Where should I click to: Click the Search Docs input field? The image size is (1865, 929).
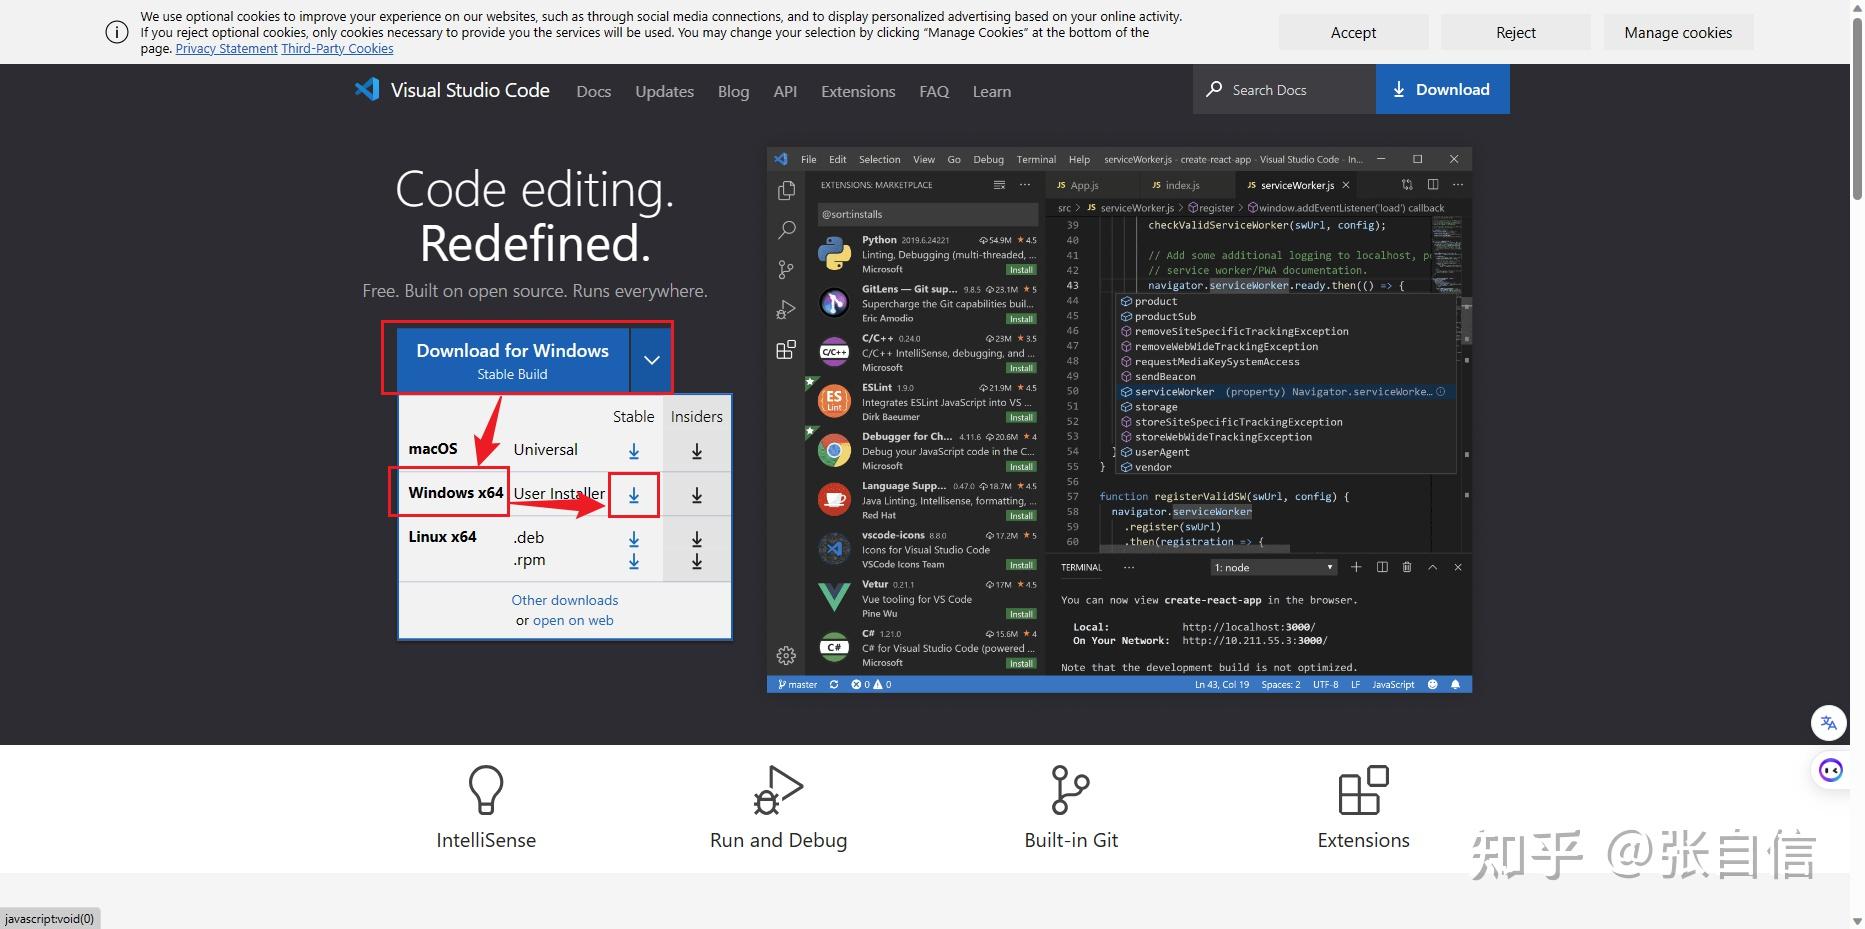pyautogui.click(x=1283, y=89)
